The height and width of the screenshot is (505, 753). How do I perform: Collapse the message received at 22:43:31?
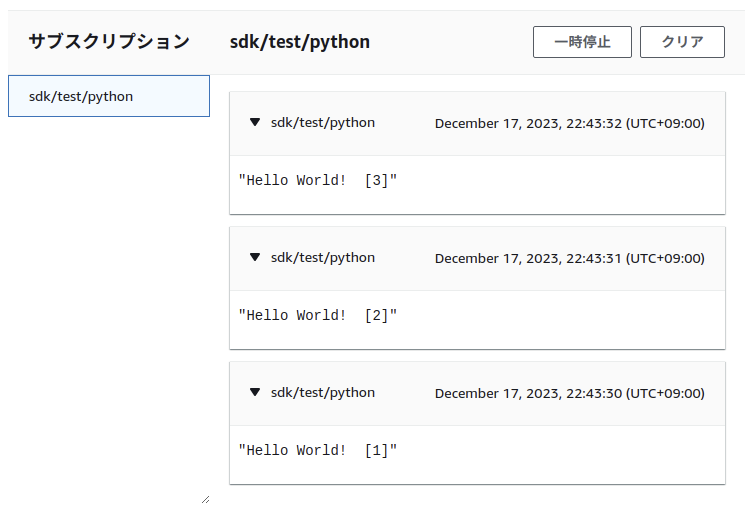click(x=255, y=257)
